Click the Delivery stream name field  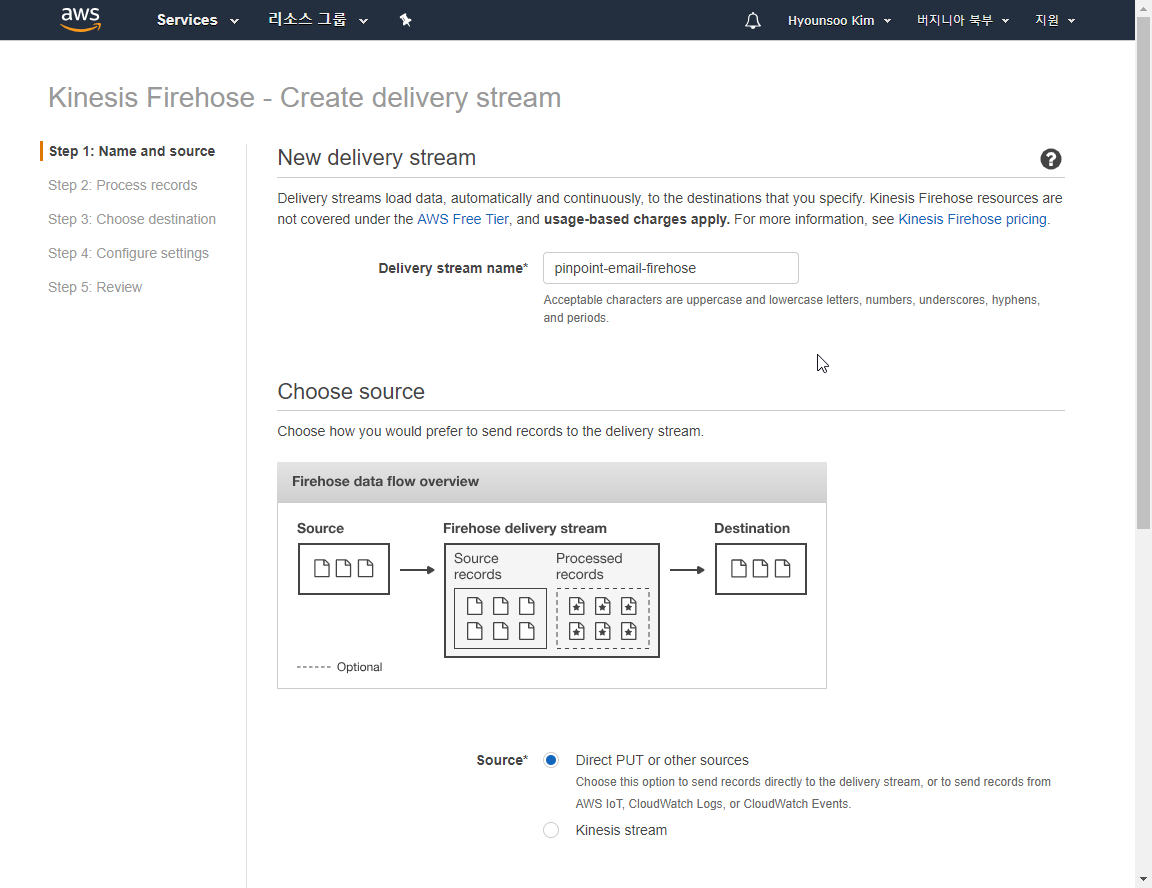671,268
